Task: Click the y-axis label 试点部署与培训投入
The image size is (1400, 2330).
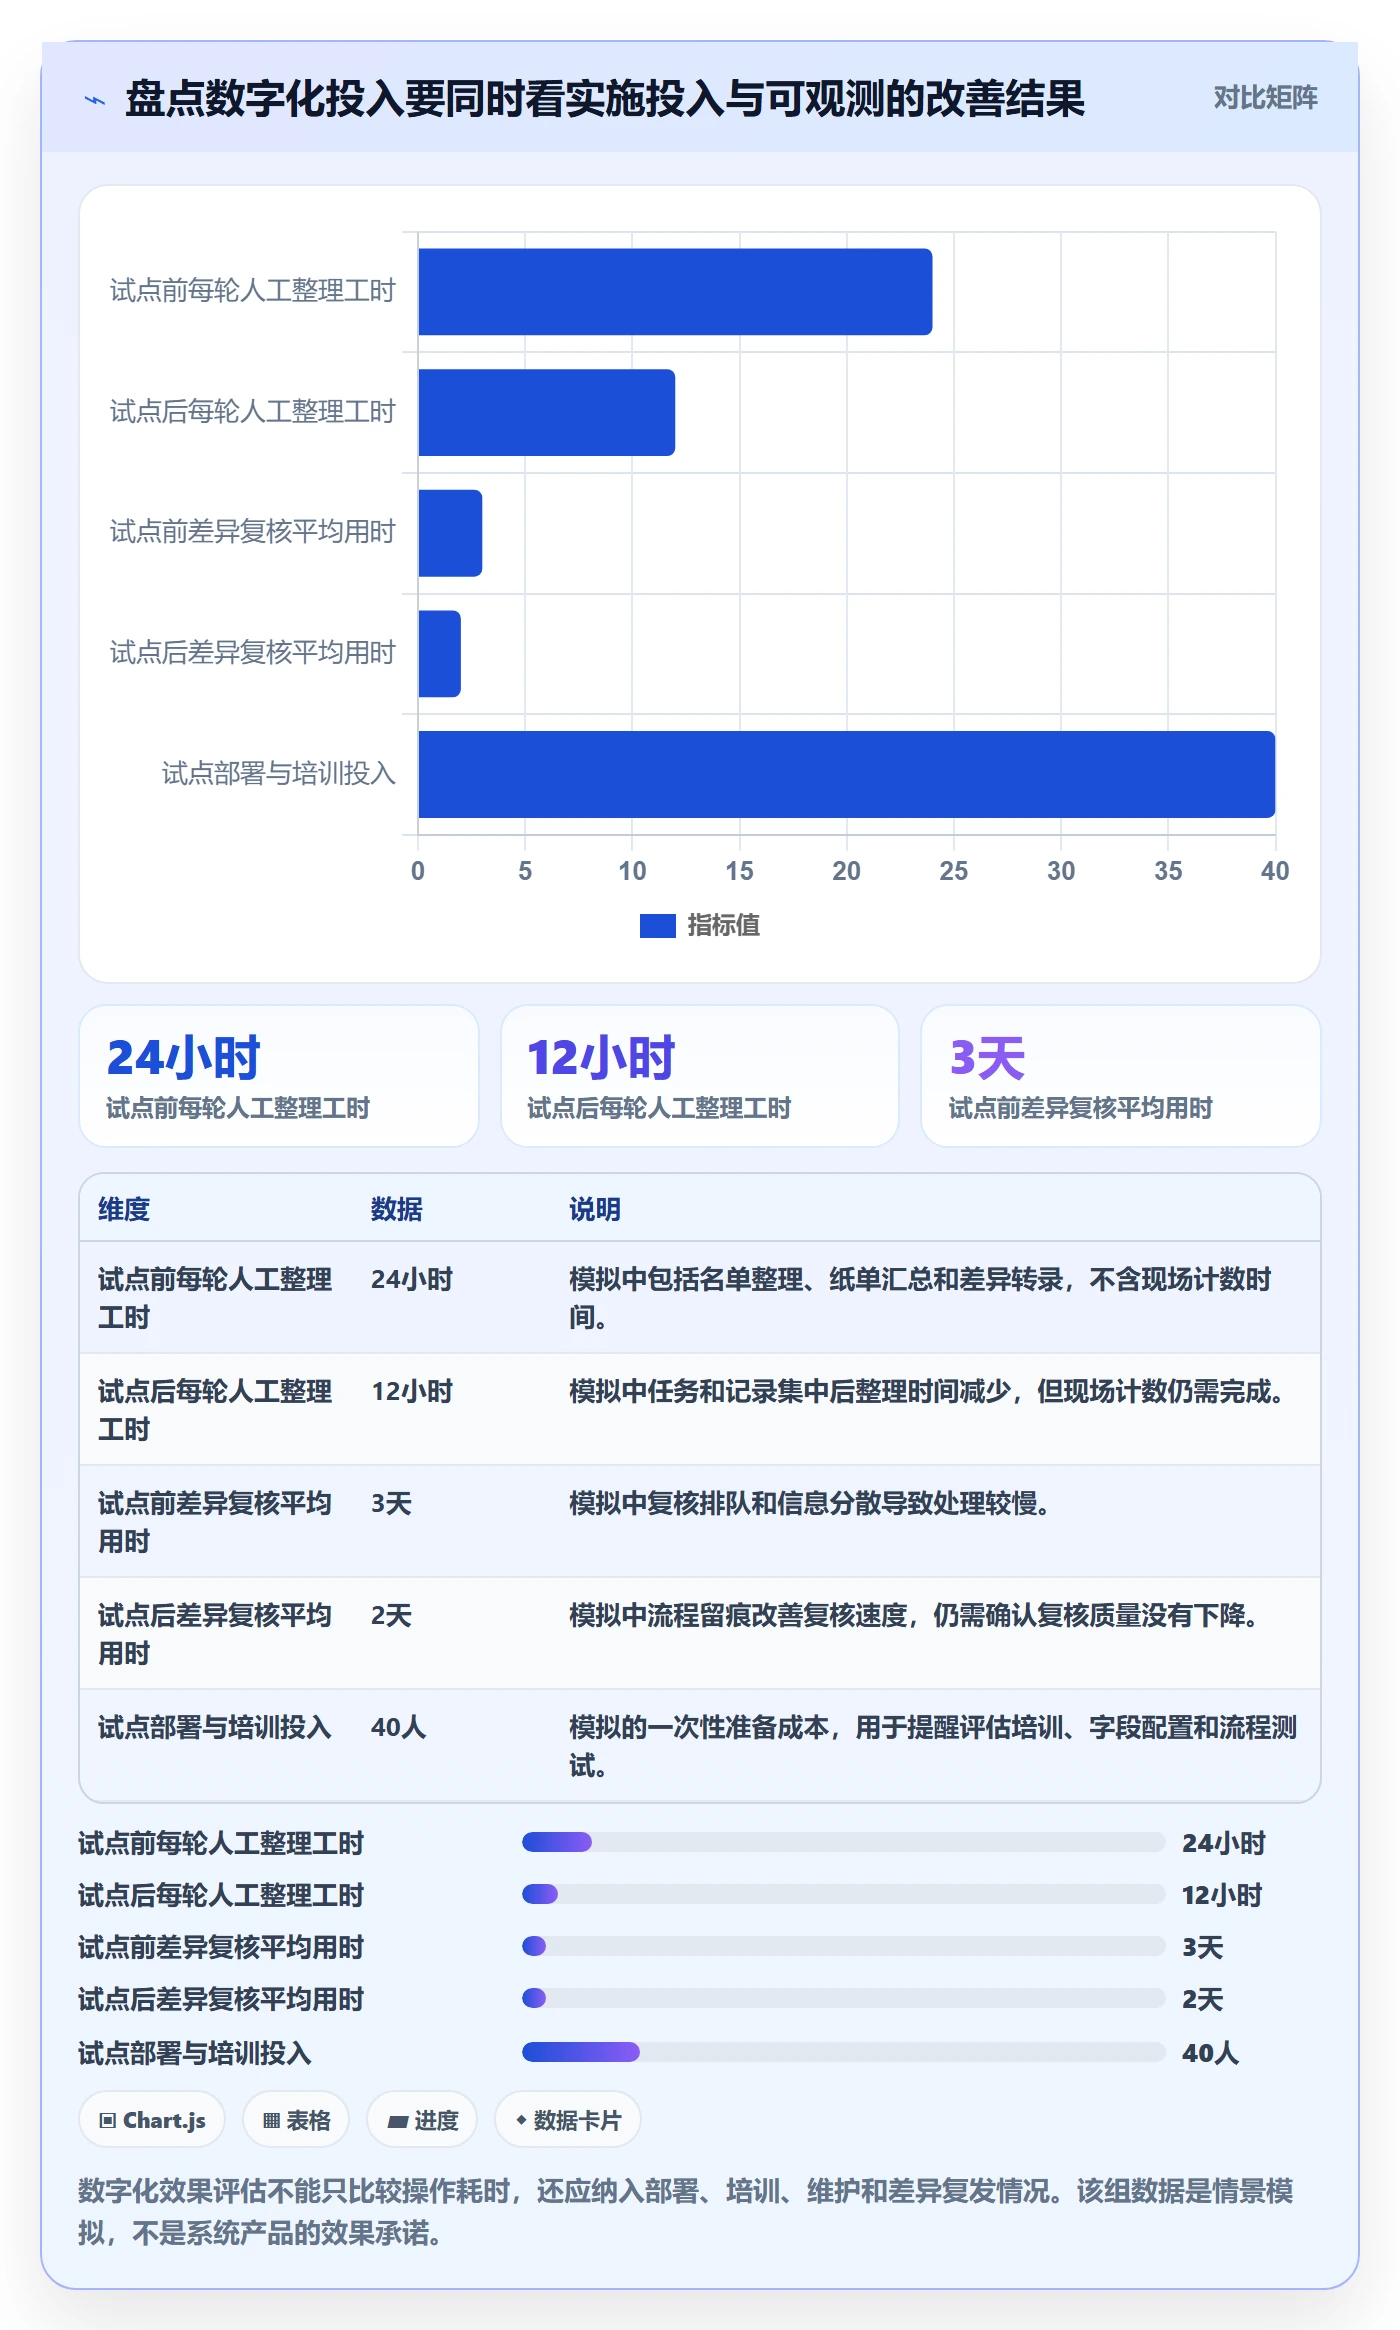Action: pyautogui.click(x=279, y=773)
